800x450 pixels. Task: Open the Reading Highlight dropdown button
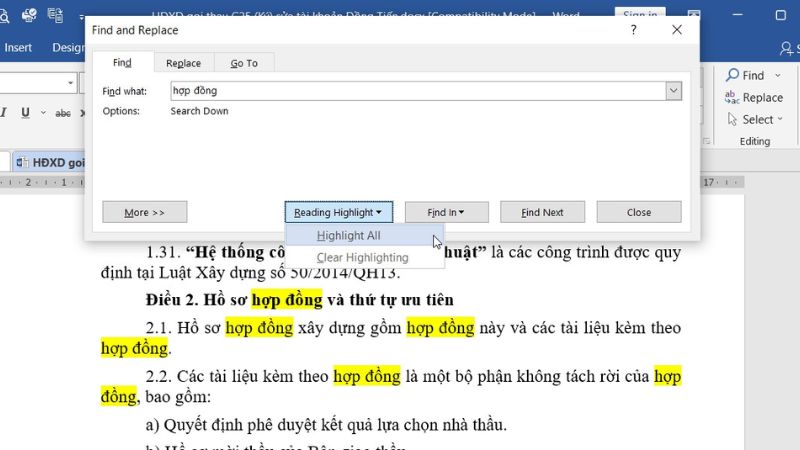(x=338, y=212)
